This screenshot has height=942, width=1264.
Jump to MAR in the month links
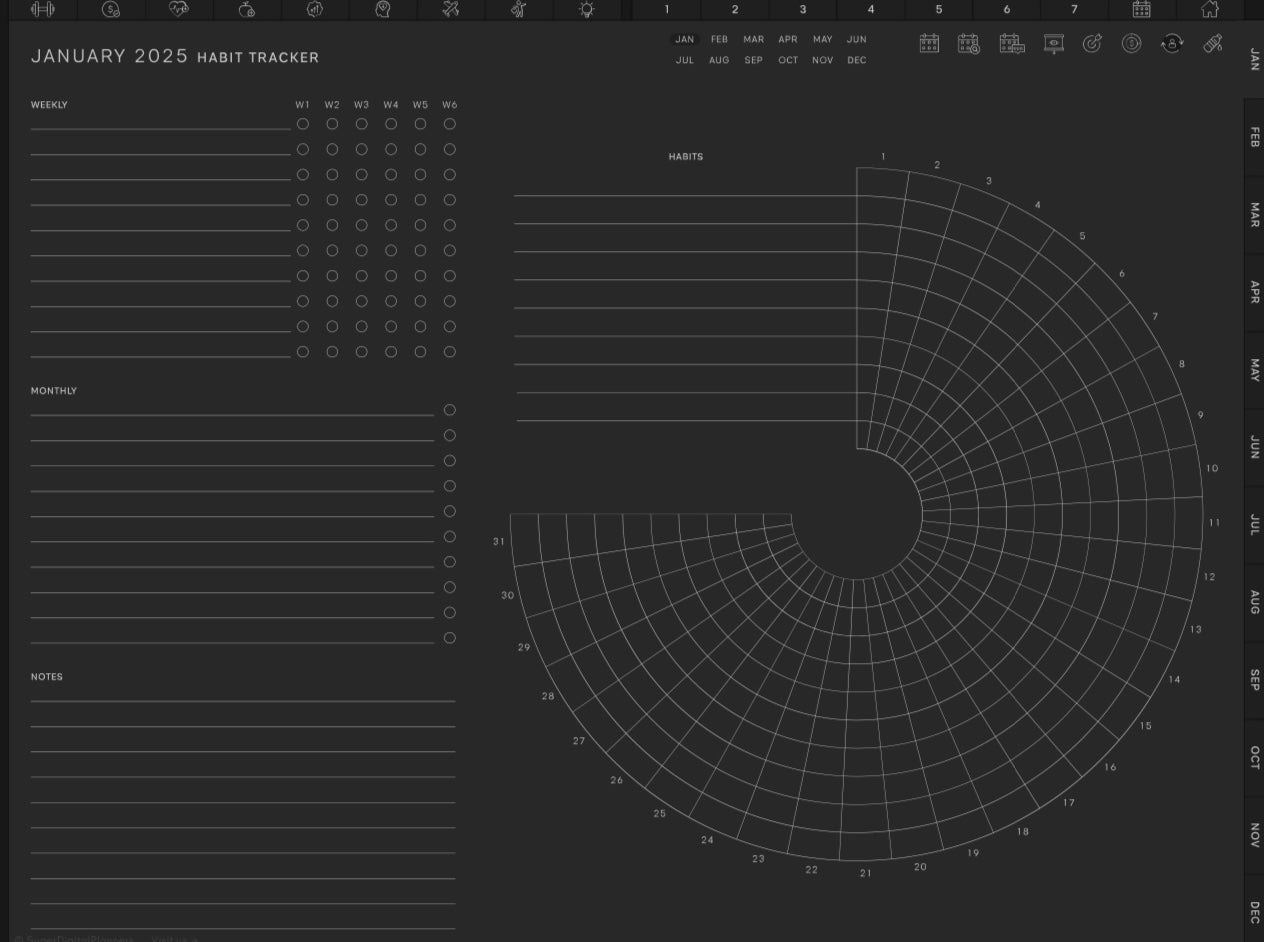pyautogui.click(x=753, y=40)
